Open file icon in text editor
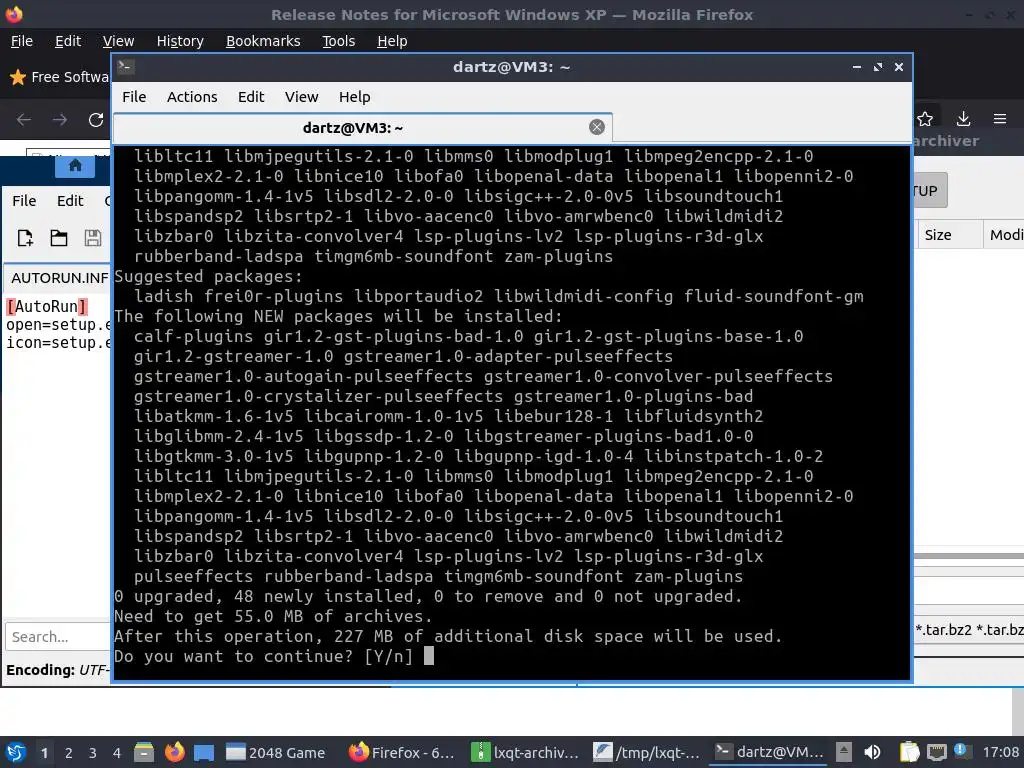The height and width of the screenshot is (768, 1024). (59, 238)
